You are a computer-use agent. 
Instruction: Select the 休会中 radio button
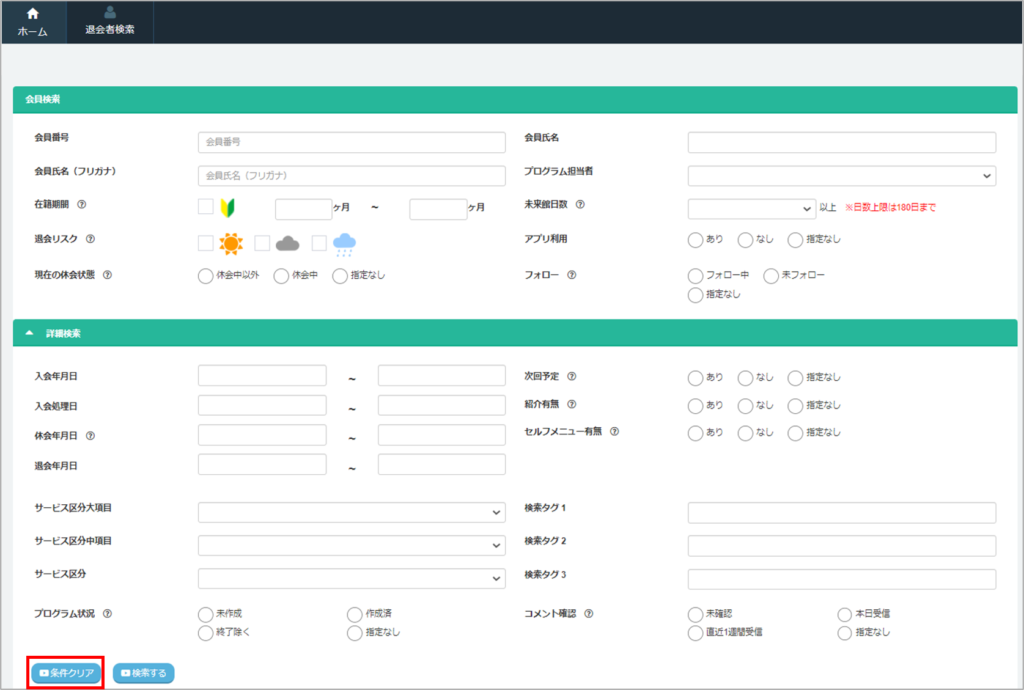pyautogui.click(x=281, y=276)
